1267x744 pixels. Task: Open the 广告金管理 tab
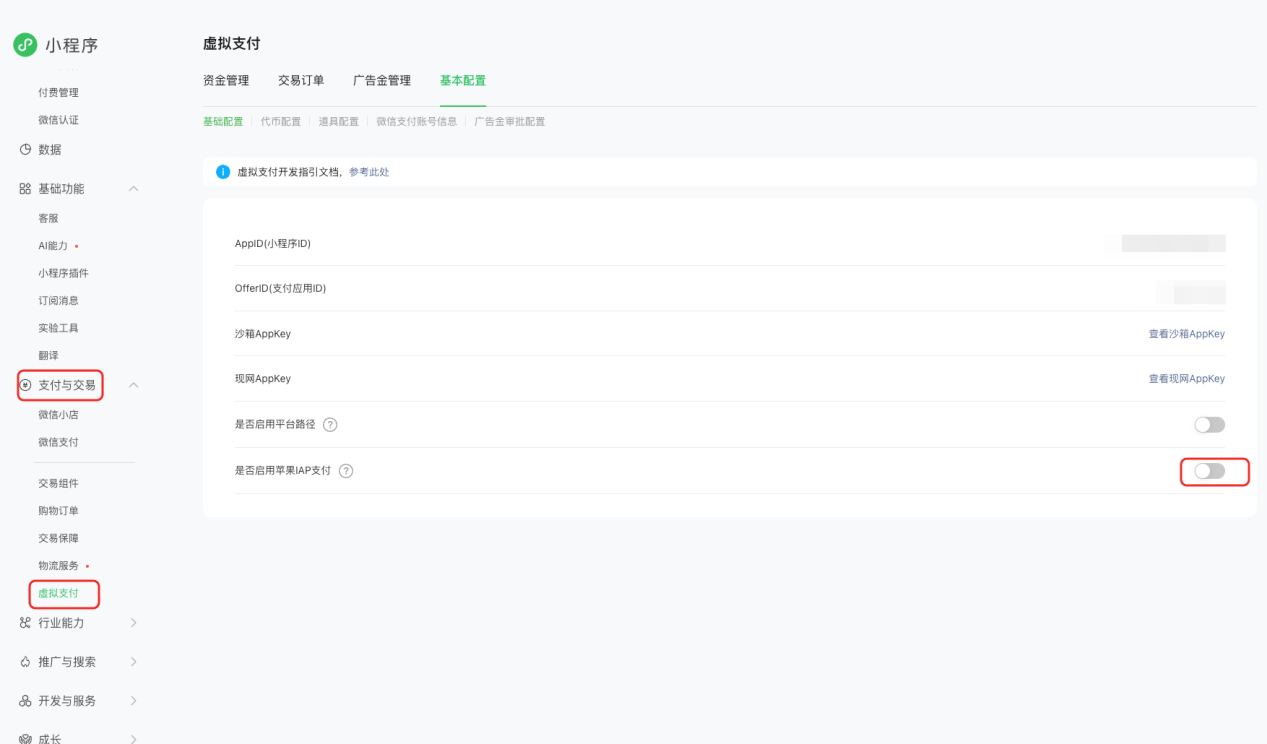(x=382, y=81)
